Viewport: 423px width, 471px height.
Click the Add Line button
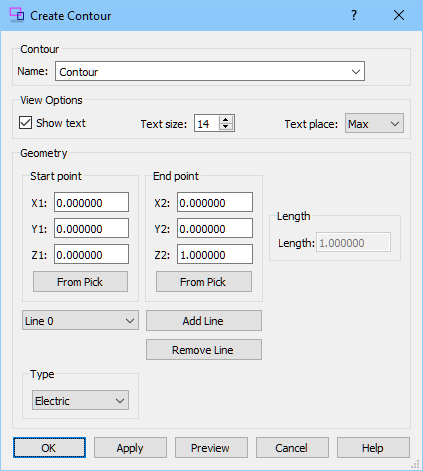click(204, 321)
